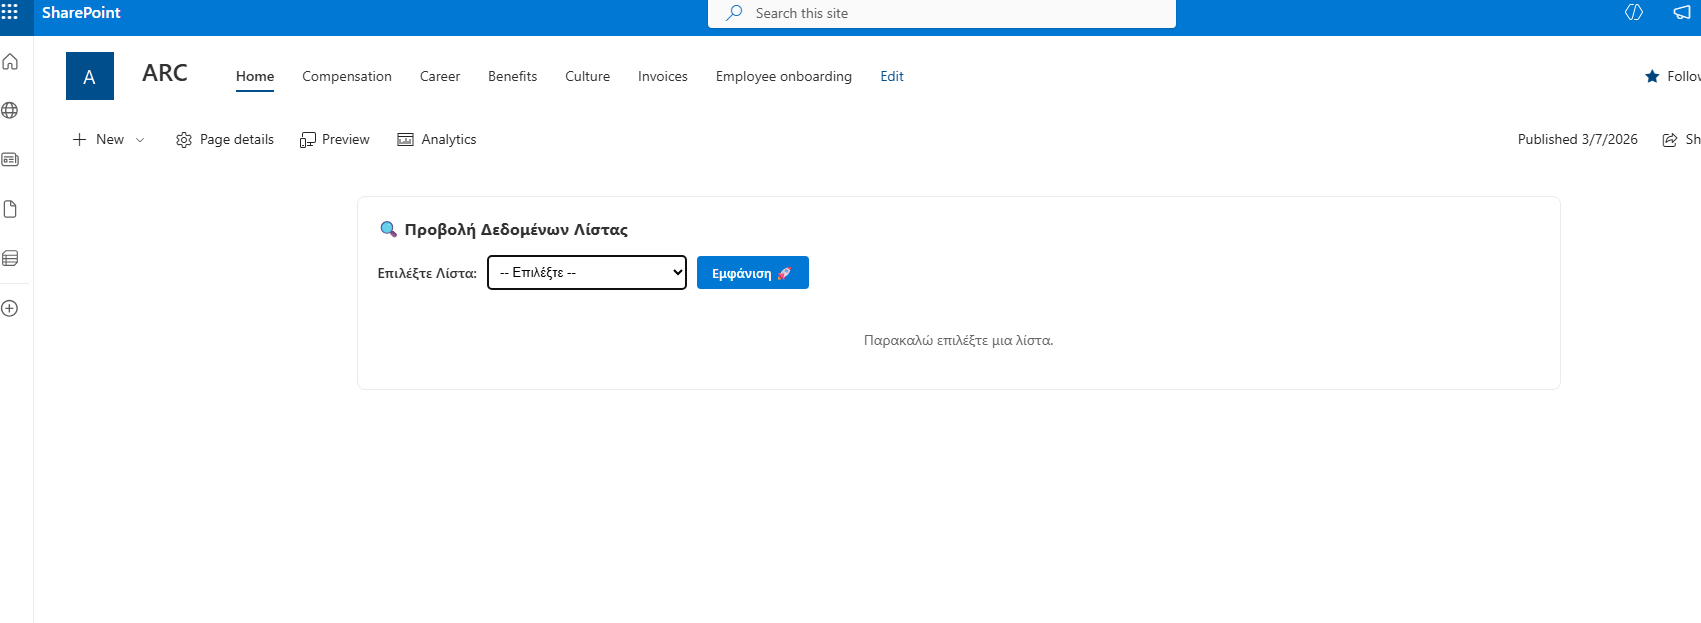The height and width of the screenshot is (623, 1701).
Task: Open My files document icon
Action: coord(10,209)
